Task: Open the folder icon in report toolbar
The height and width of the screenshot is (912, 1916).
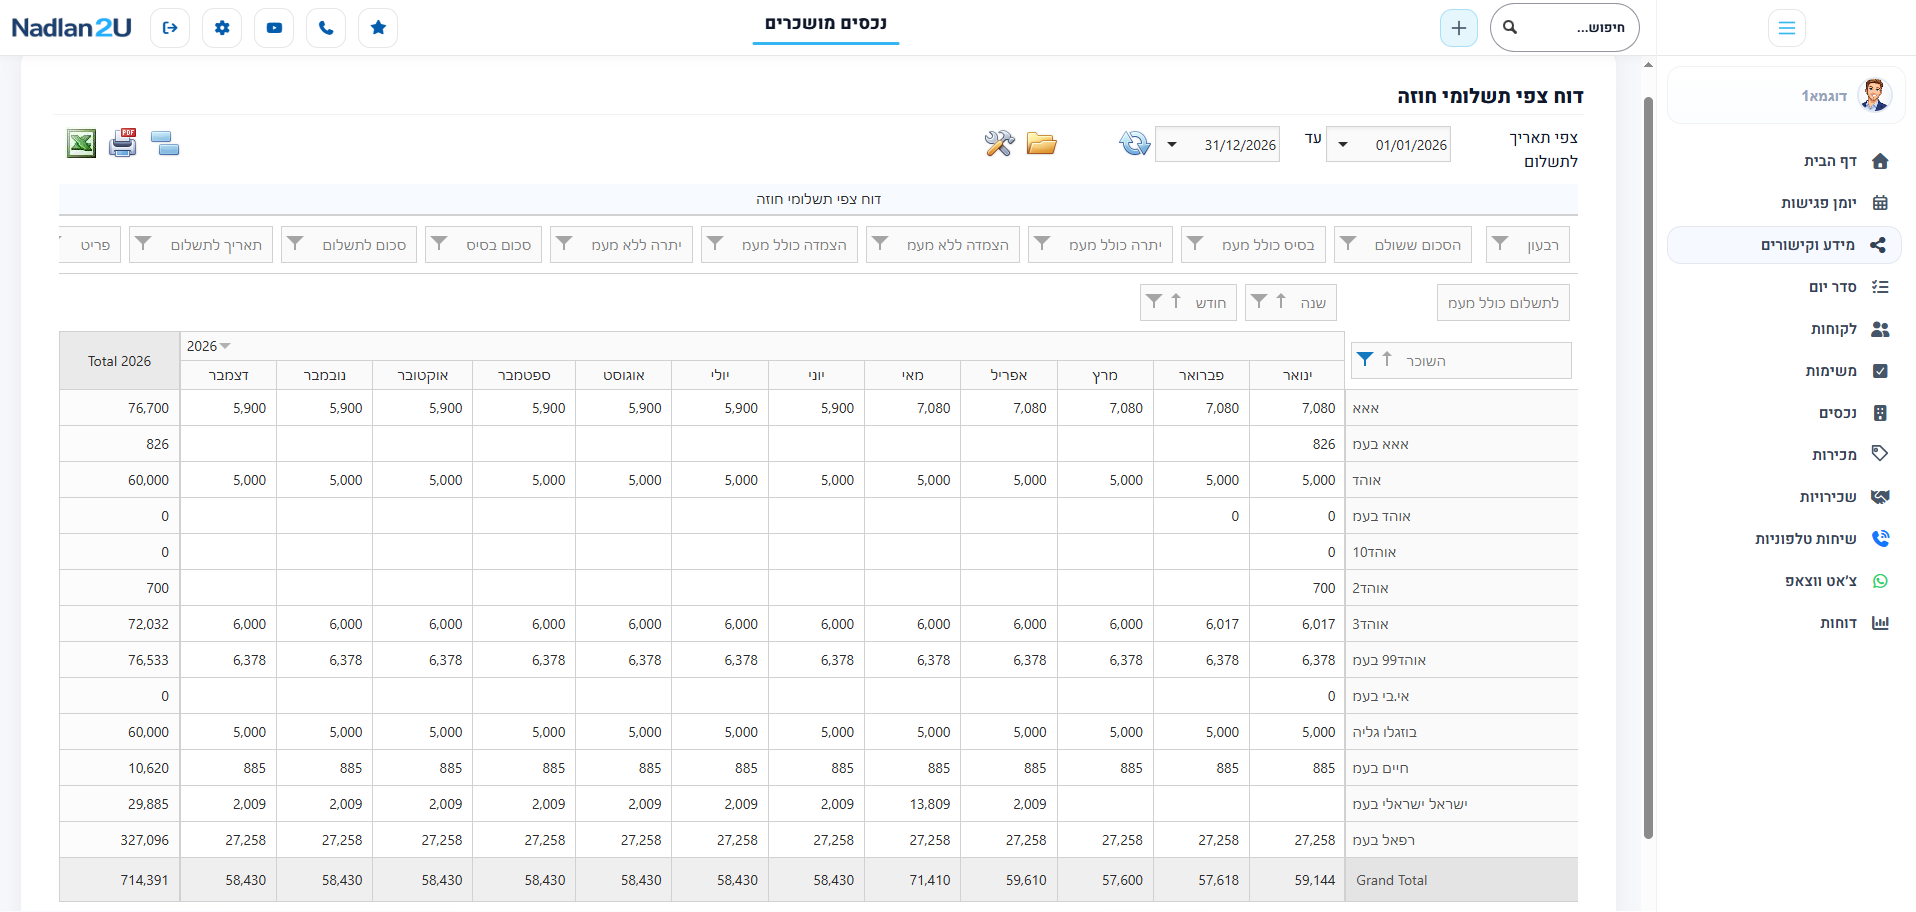Action: pyautogui.click(x=1041, y=144)
